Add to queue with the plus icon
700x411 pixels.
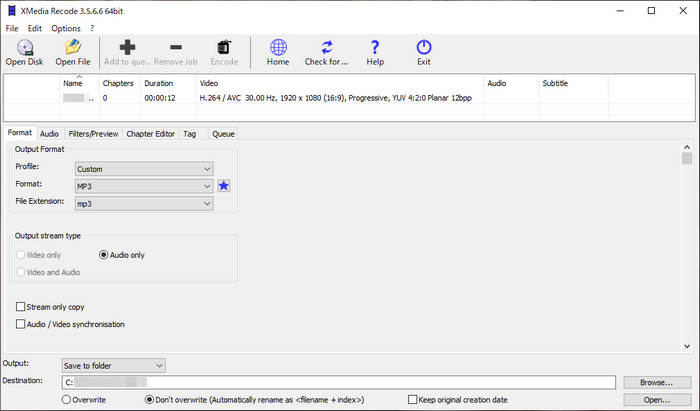[127, 53]
